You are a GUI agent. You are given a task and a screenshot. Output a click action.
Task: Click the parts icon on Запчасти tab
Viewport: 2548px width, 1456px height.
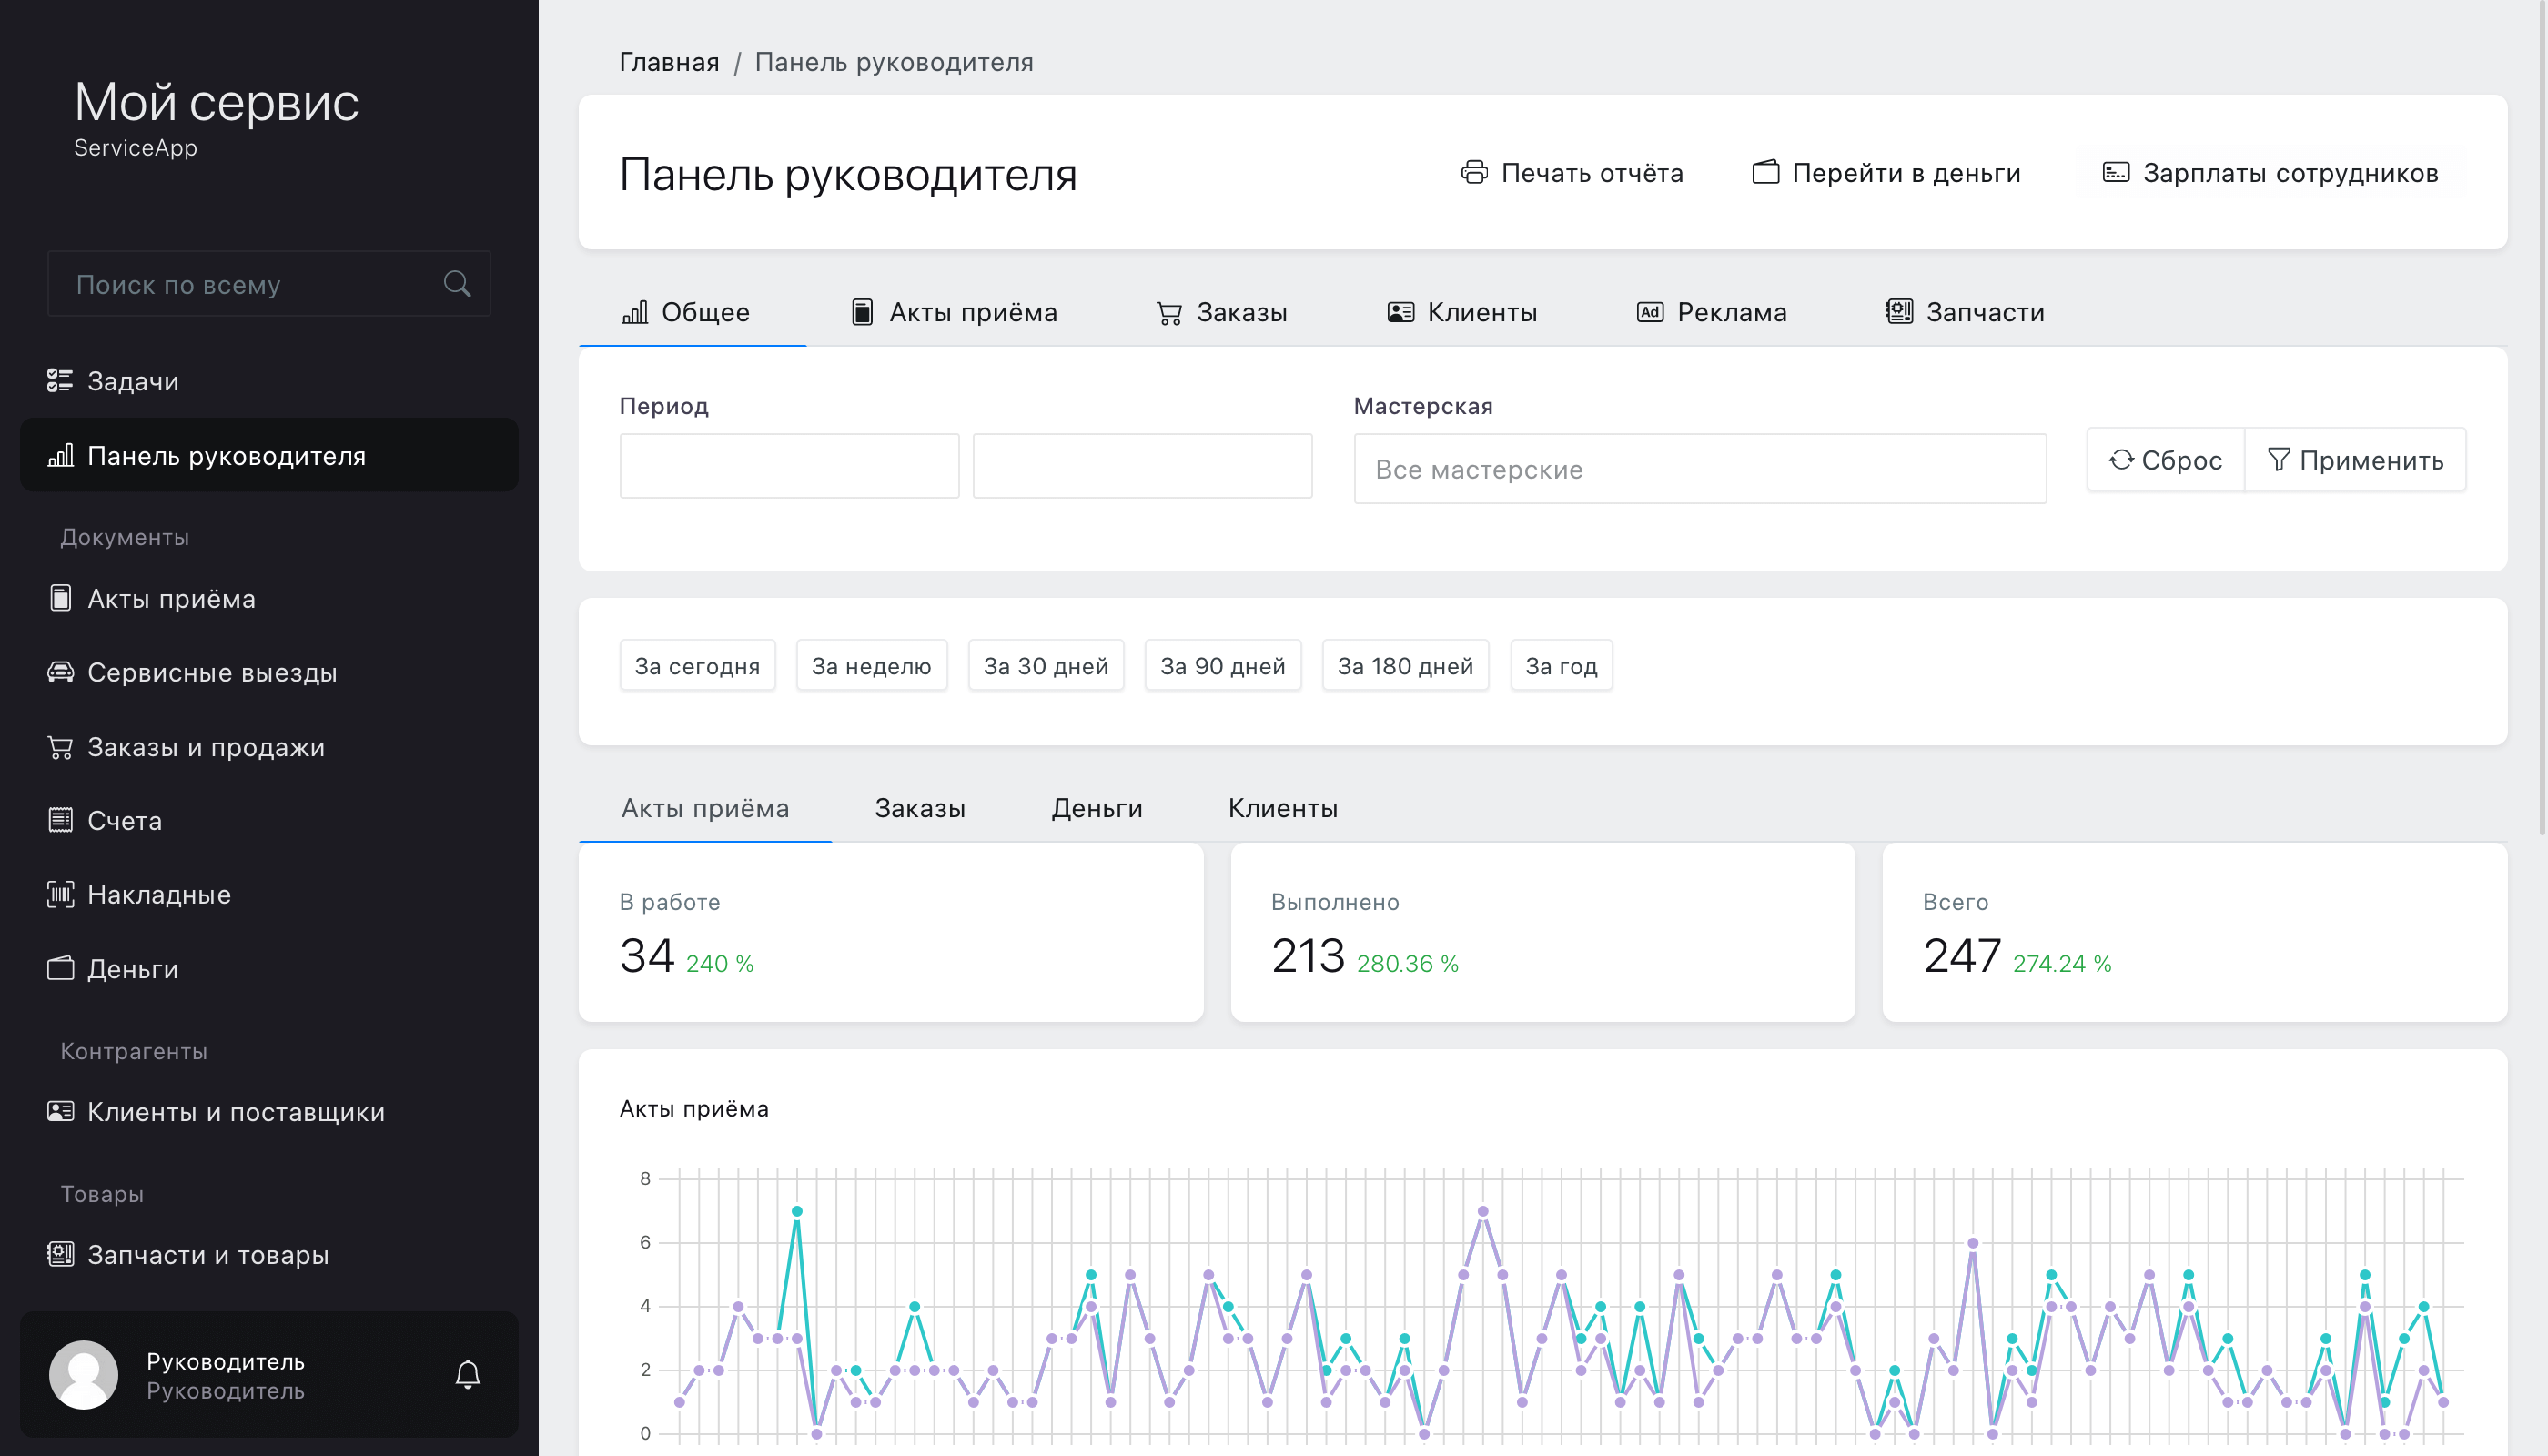[1899, 312]
